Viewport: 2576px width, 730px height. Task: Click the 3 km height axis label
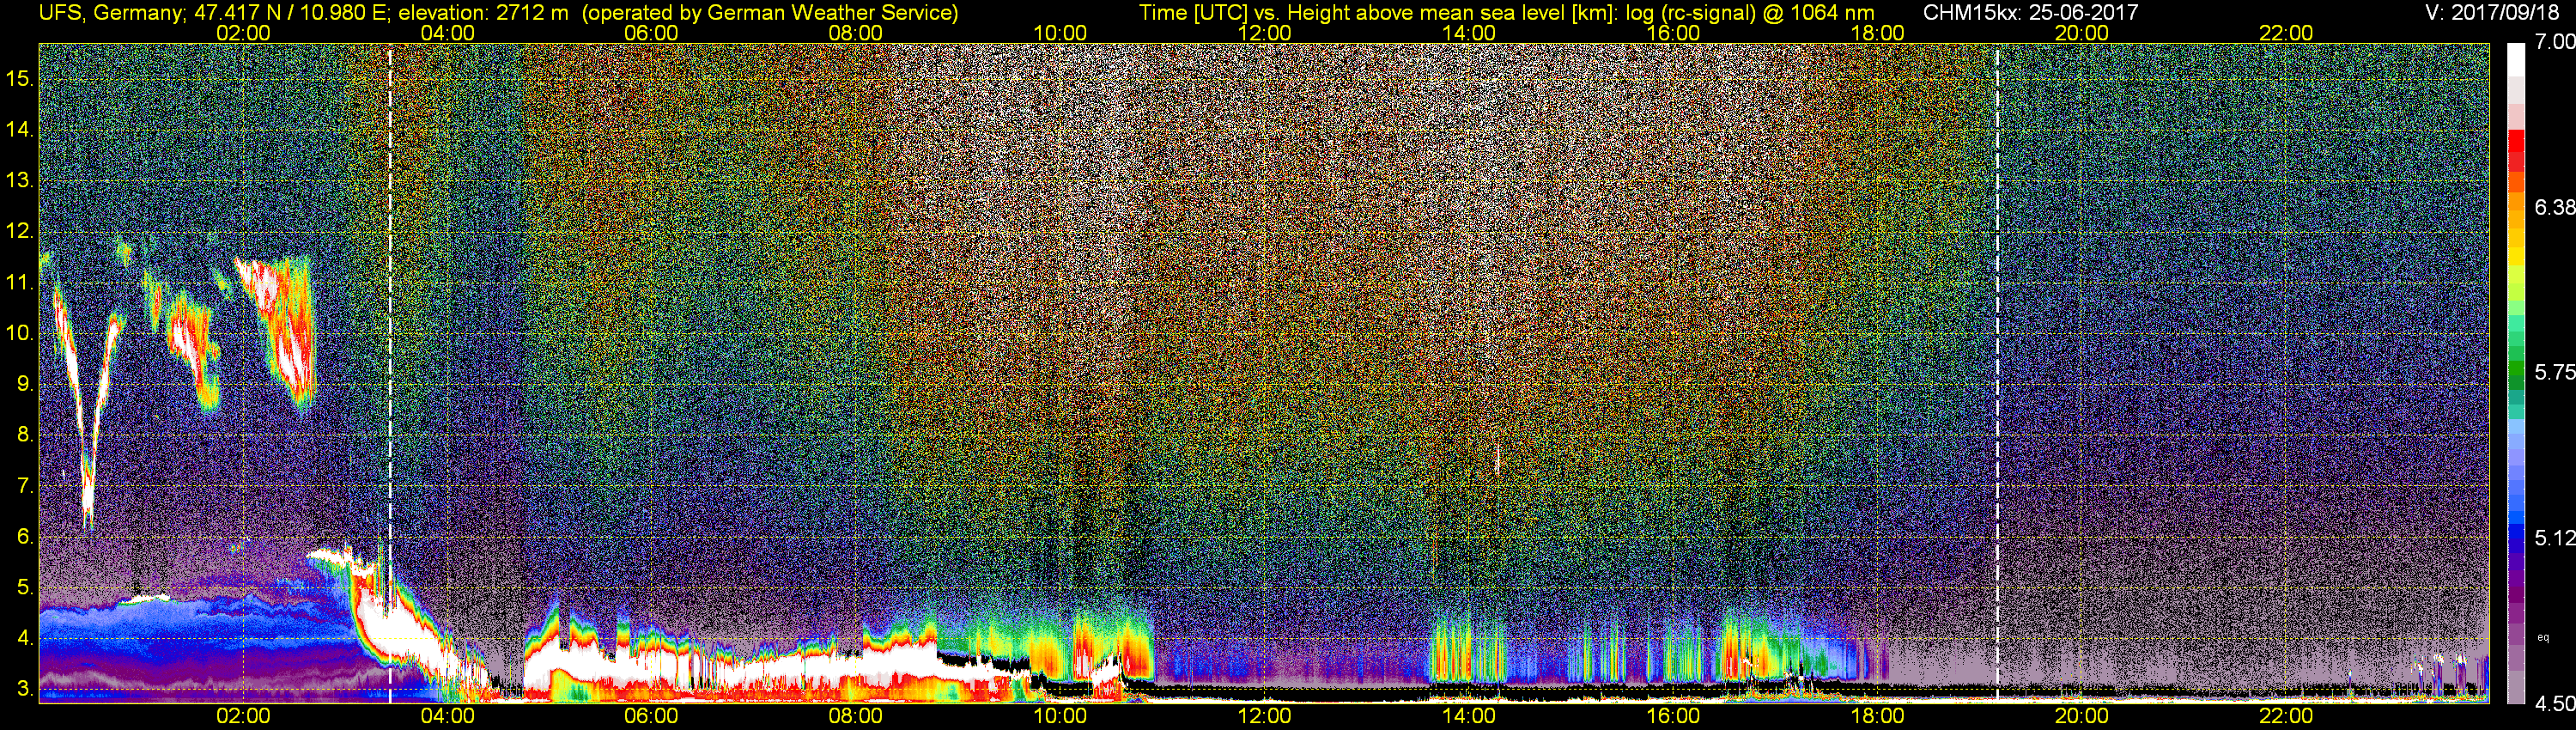tap(25, 689)
